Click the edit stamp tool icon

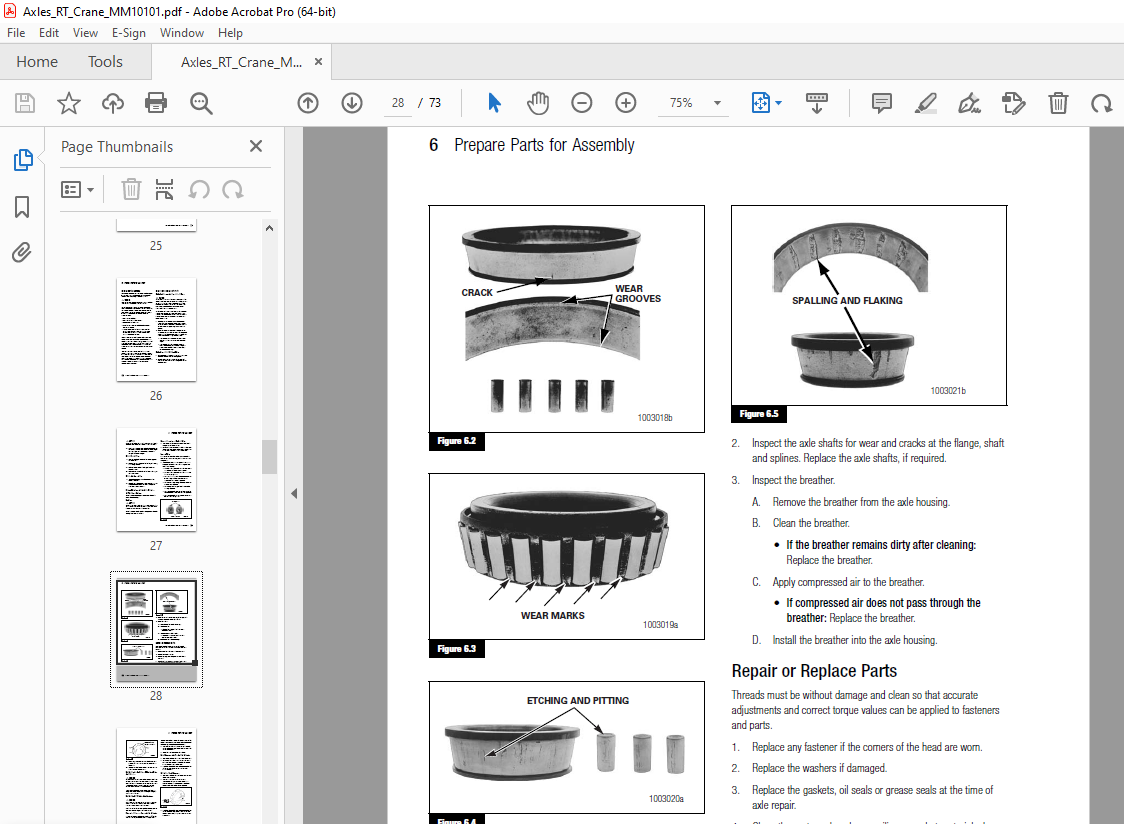tap(1014, 103)
